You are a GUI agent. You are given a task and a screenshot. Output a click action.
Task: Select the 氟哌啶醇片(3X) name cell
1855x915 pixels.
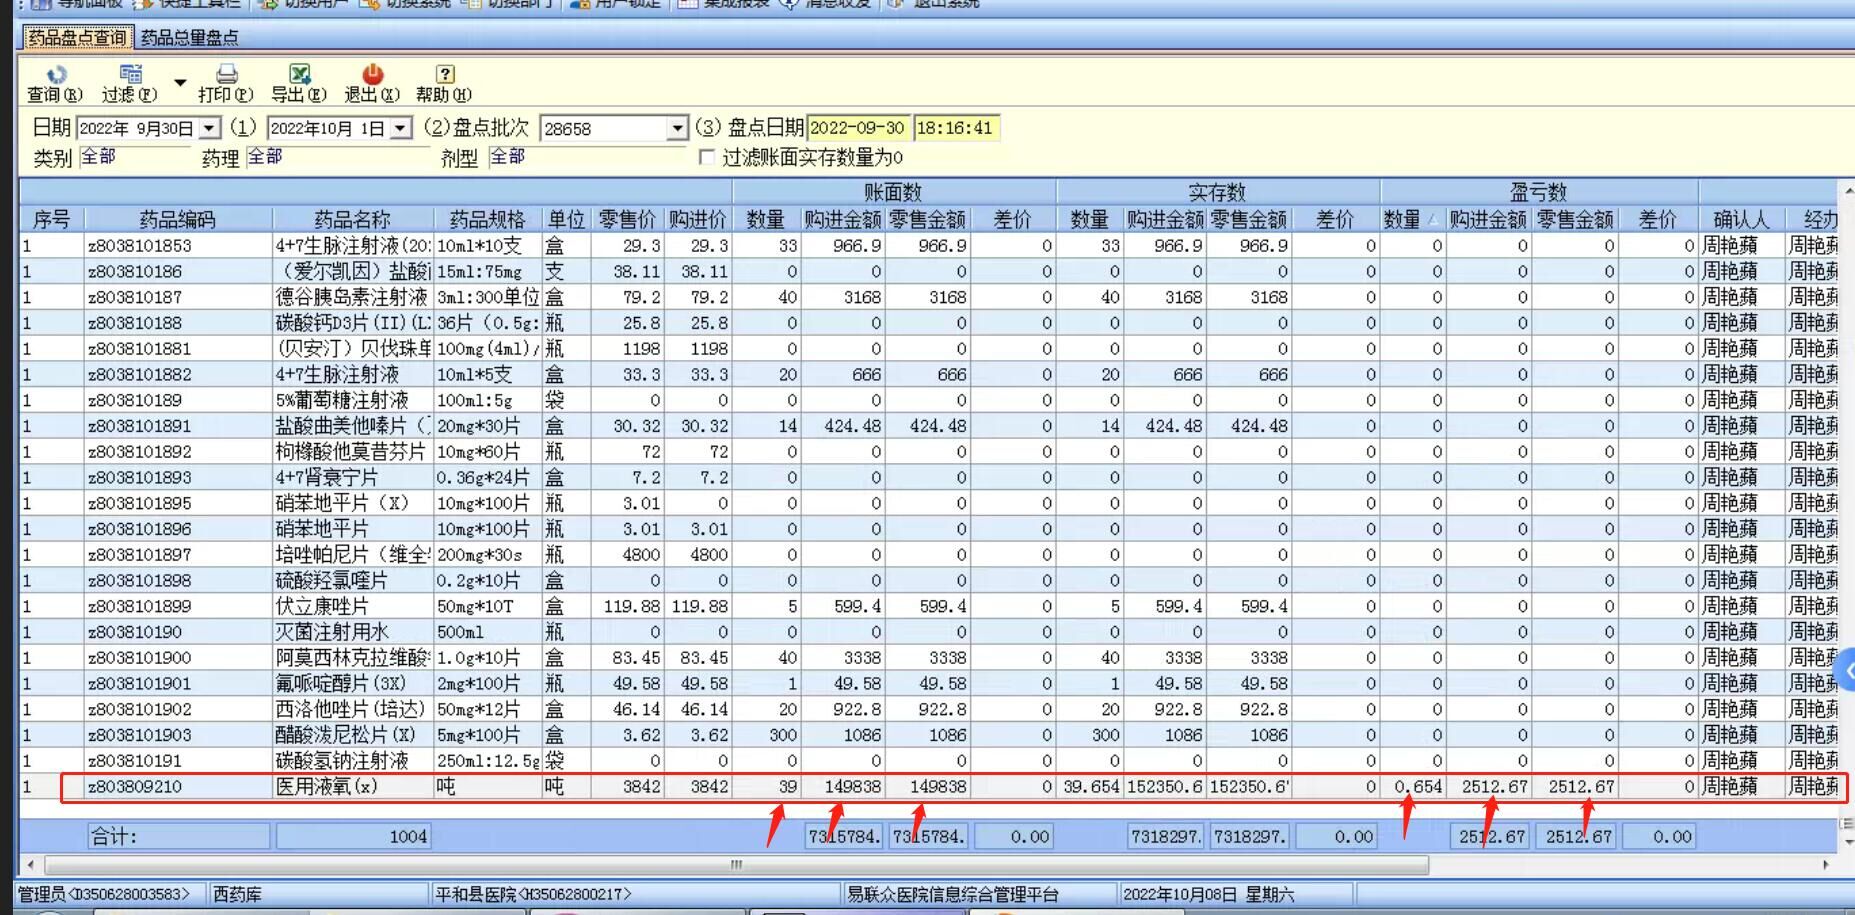(x=353, y=684)
